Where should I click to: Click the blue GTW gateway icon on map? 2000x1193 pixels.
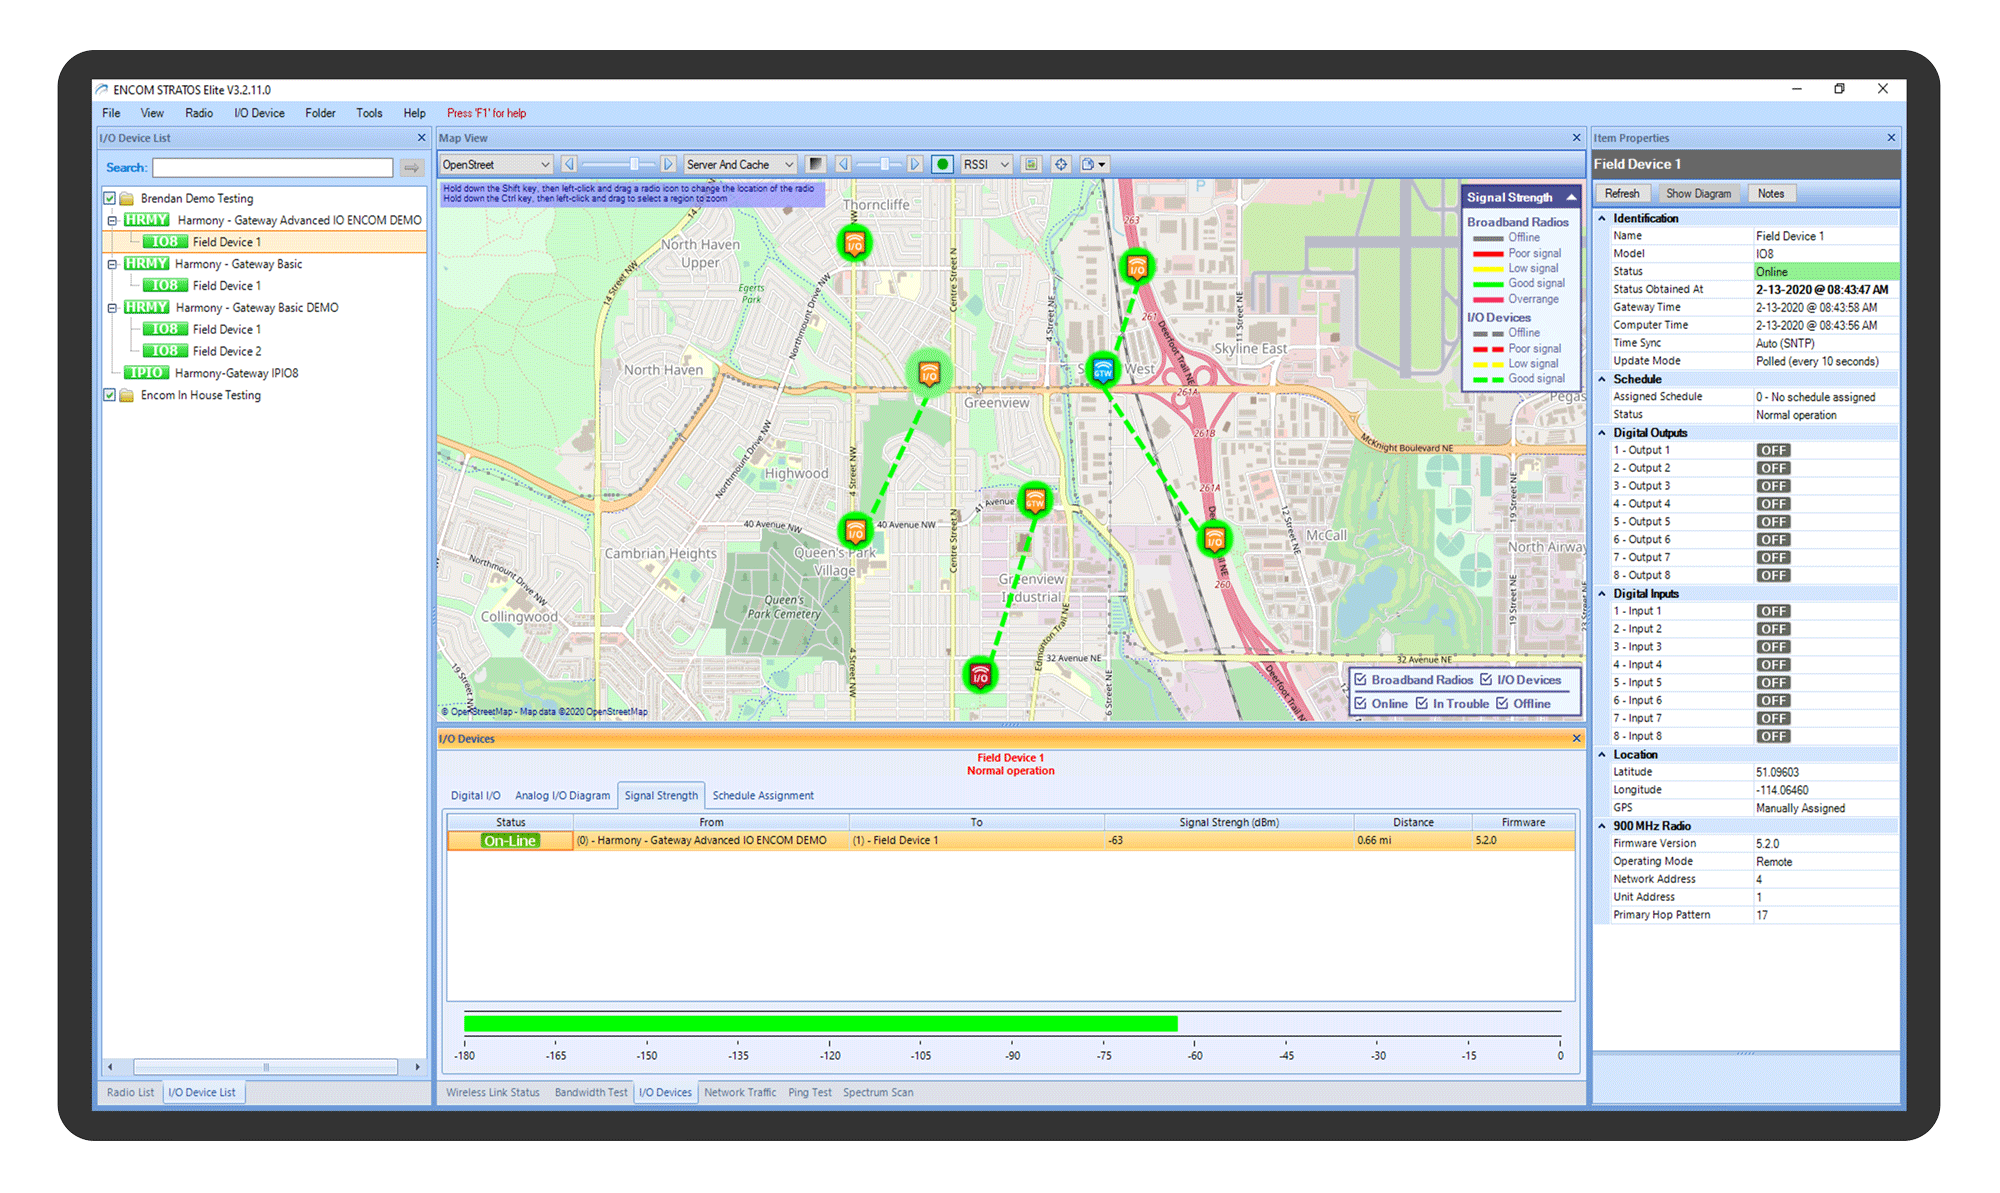coord(1103,371)
